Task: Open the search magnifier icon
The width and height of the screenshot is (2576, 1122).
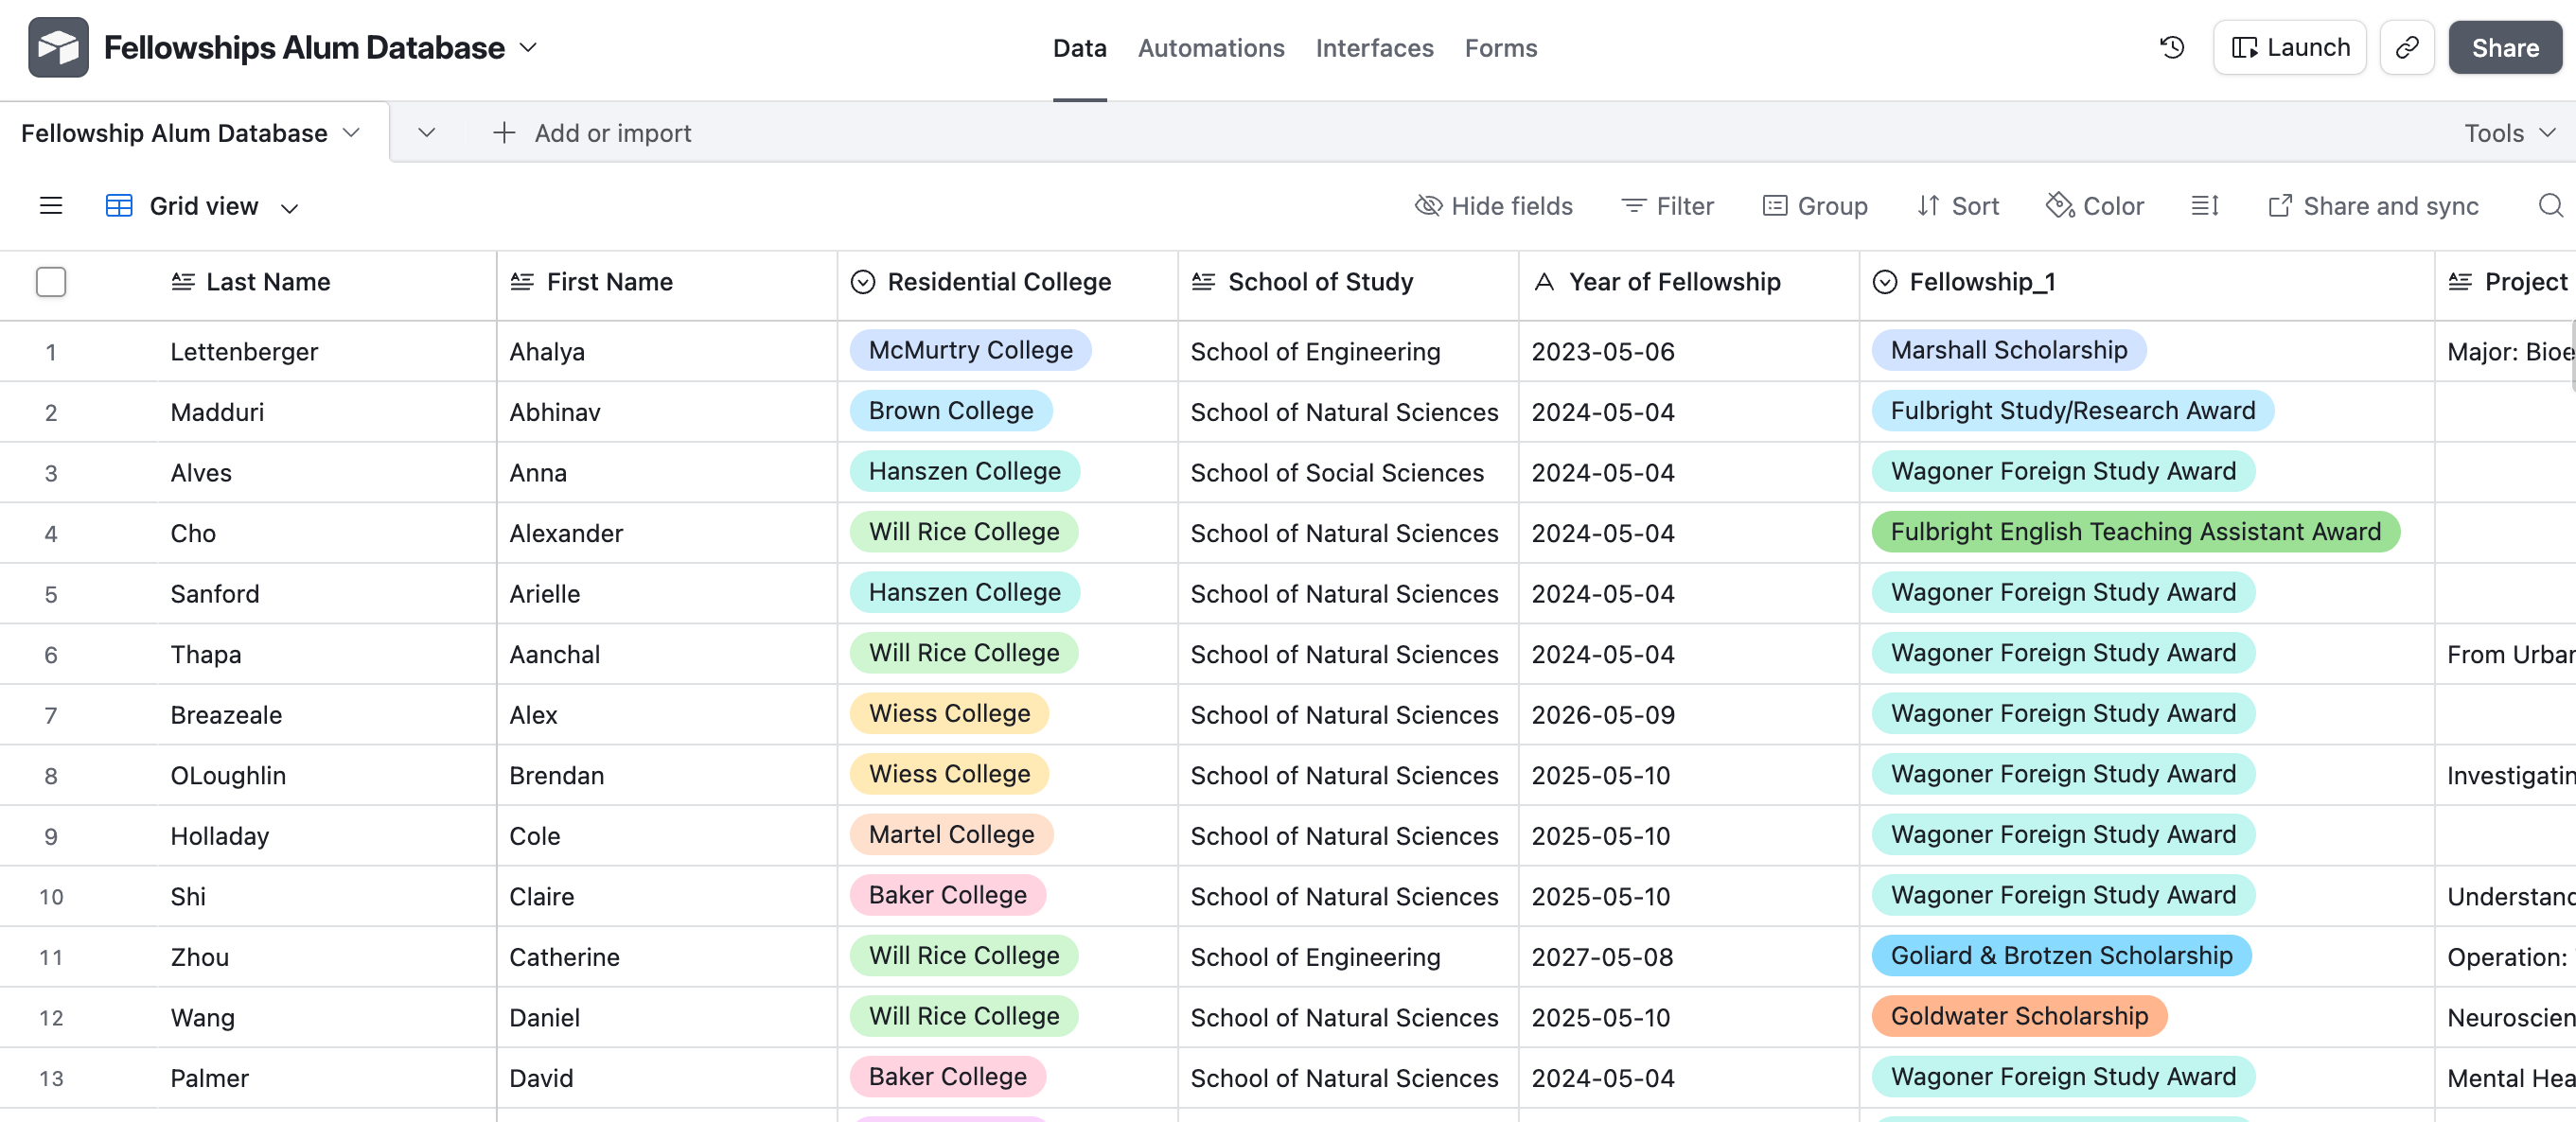Action: click(x=2551, y=205)
